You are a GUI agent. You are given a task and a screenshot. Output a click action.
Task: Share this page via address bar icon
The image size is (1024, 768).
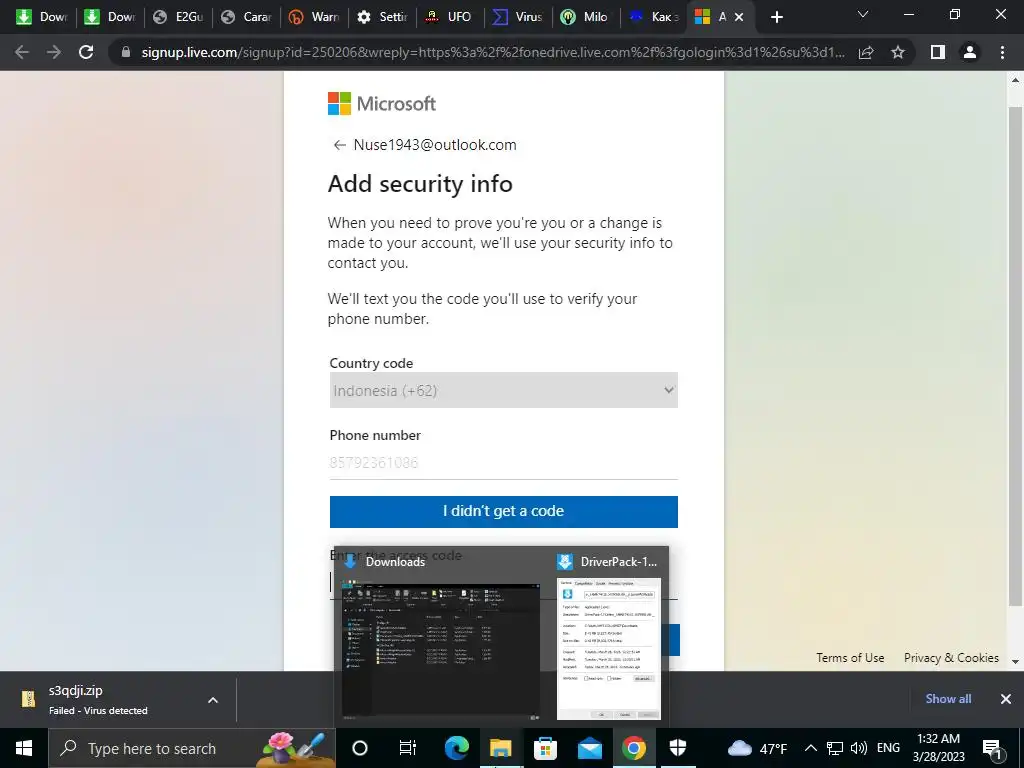pos(866,52)
